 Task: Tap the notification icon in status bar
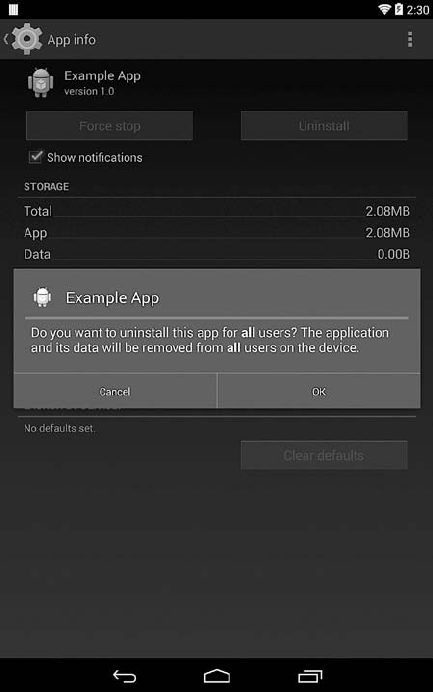(13, 9)
